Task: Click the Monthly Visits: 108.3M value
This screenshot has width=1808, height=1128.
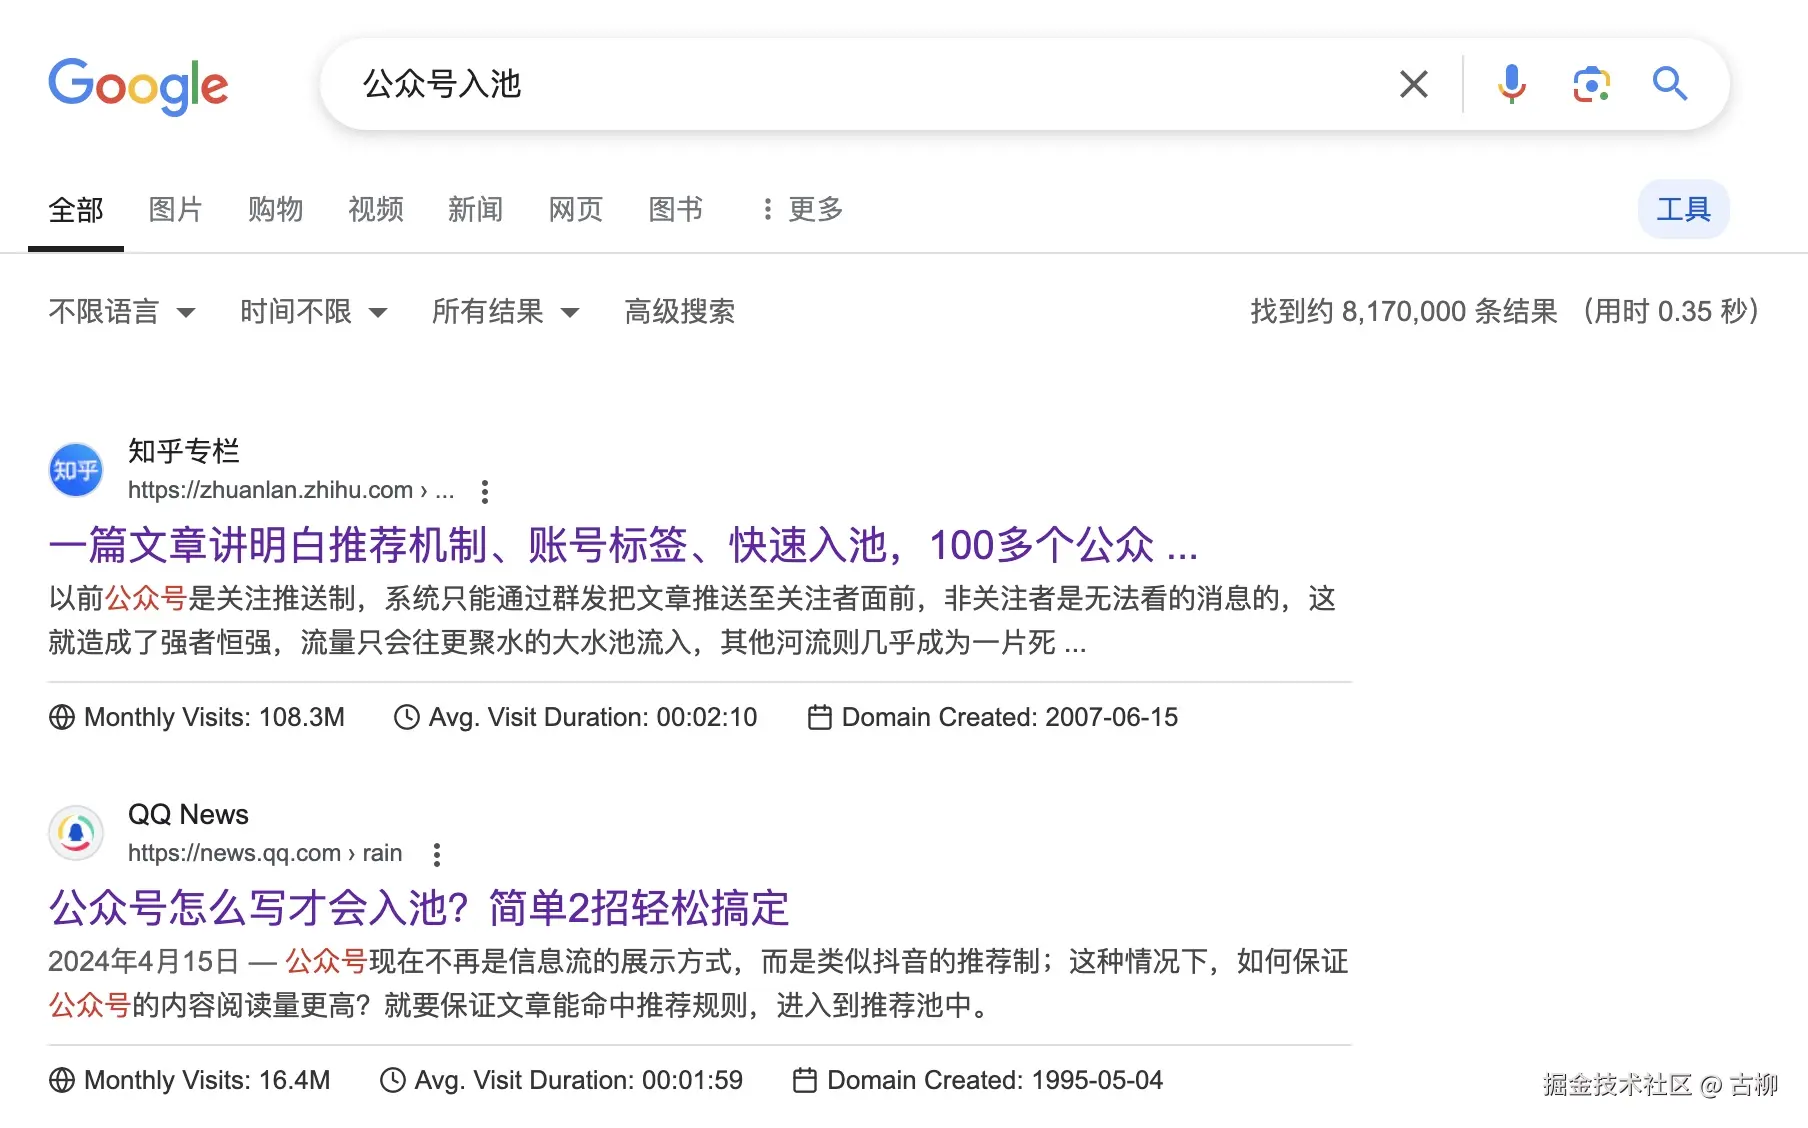Action: tap(214, 717)
